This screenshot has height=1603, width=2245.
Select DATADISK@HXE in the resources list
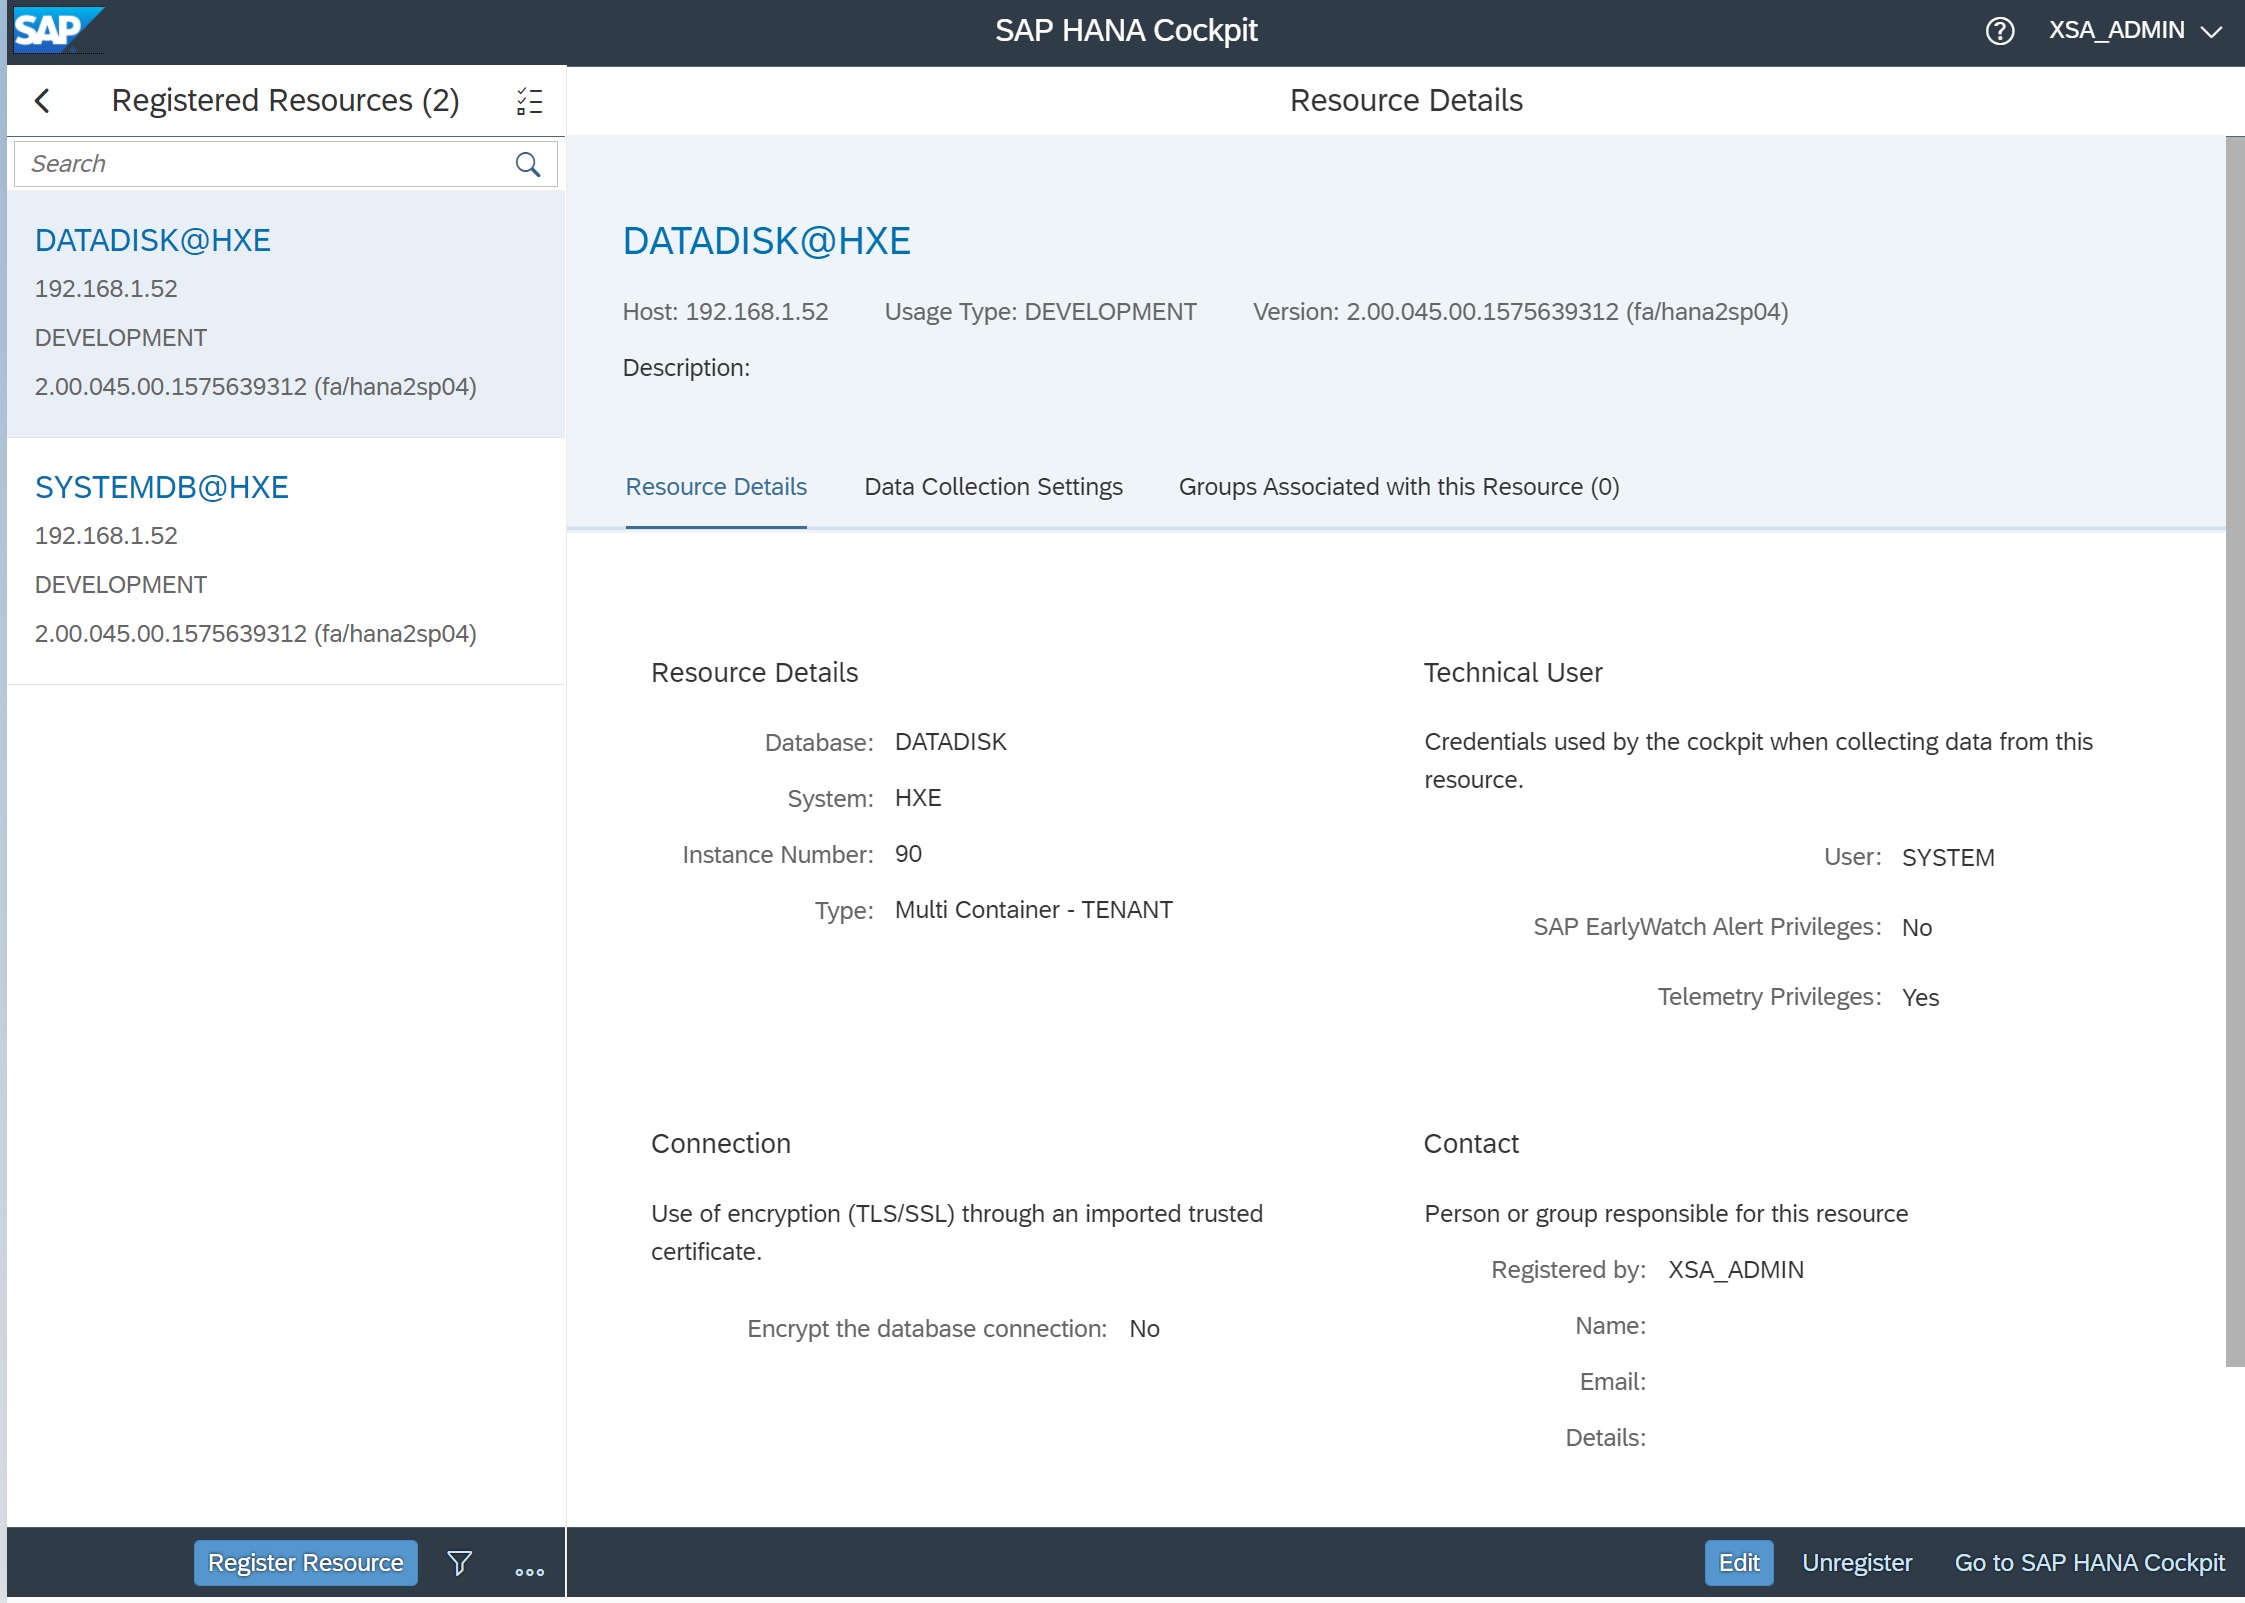pos(286,313)
